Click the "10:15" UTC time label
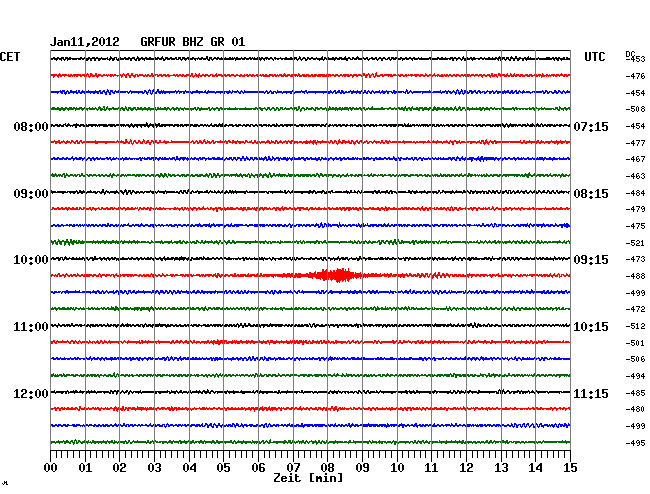This screenshot has height=494, width=650. click(591, 327)
